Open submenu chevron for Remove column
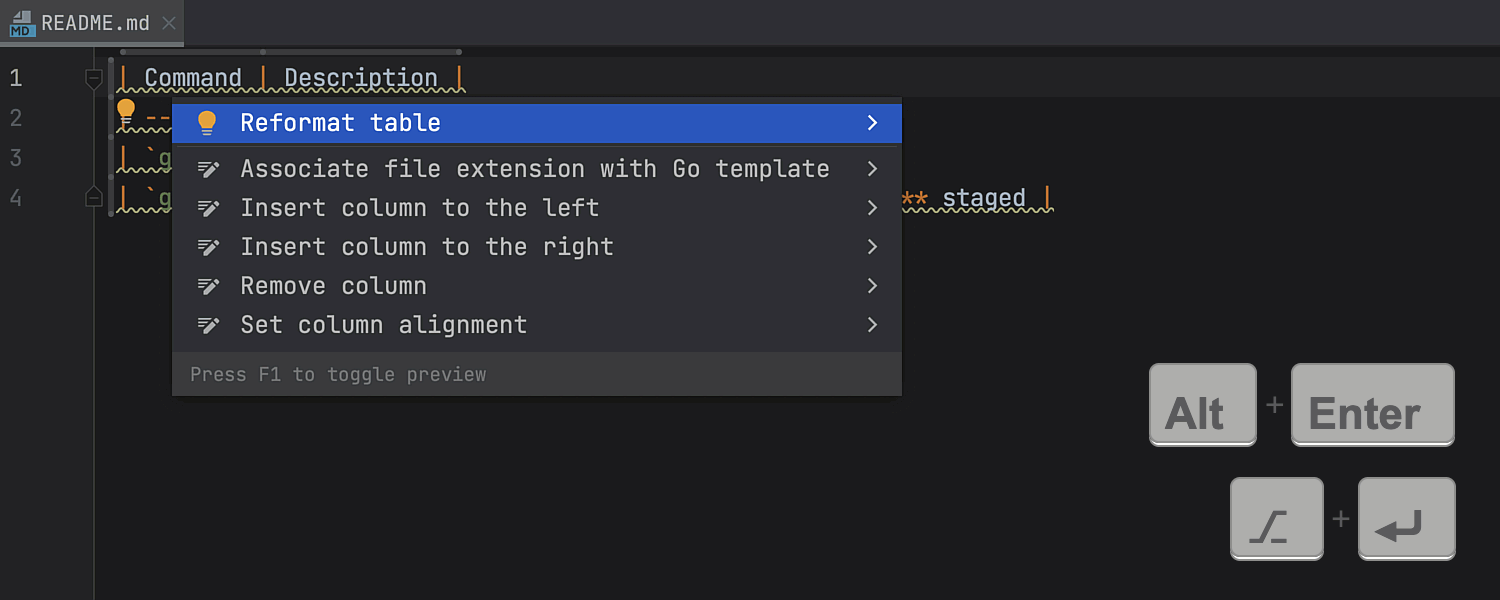Image resolution: width=1500 pixels, height=600 pixels. 872,286
